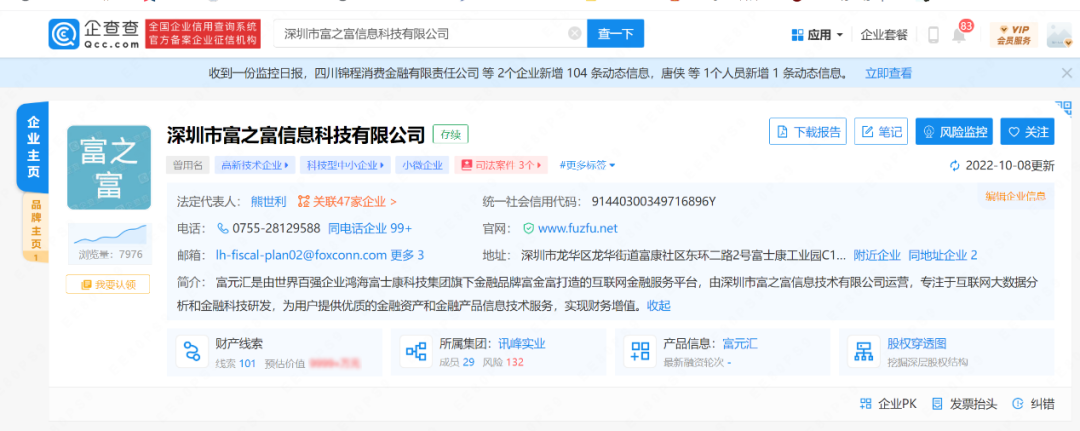Click the 查一下 search button

615,34
